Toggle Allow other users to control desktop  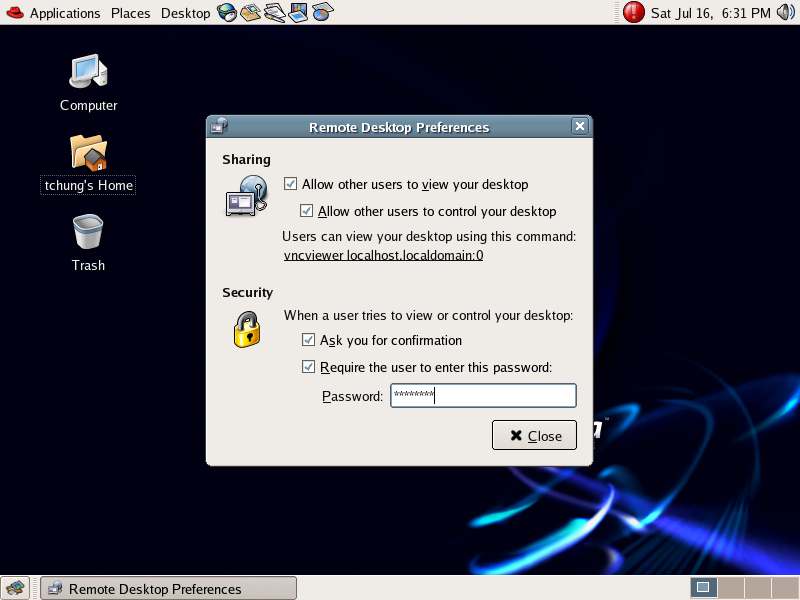tap(306, 211)
